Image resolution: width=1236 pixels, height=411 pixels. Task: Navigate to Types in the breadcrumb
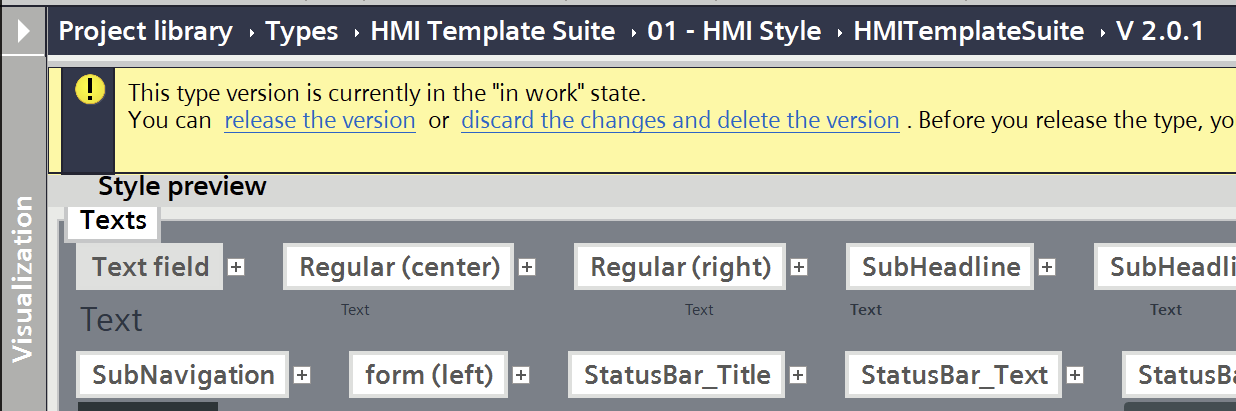(x=302, y=31)
